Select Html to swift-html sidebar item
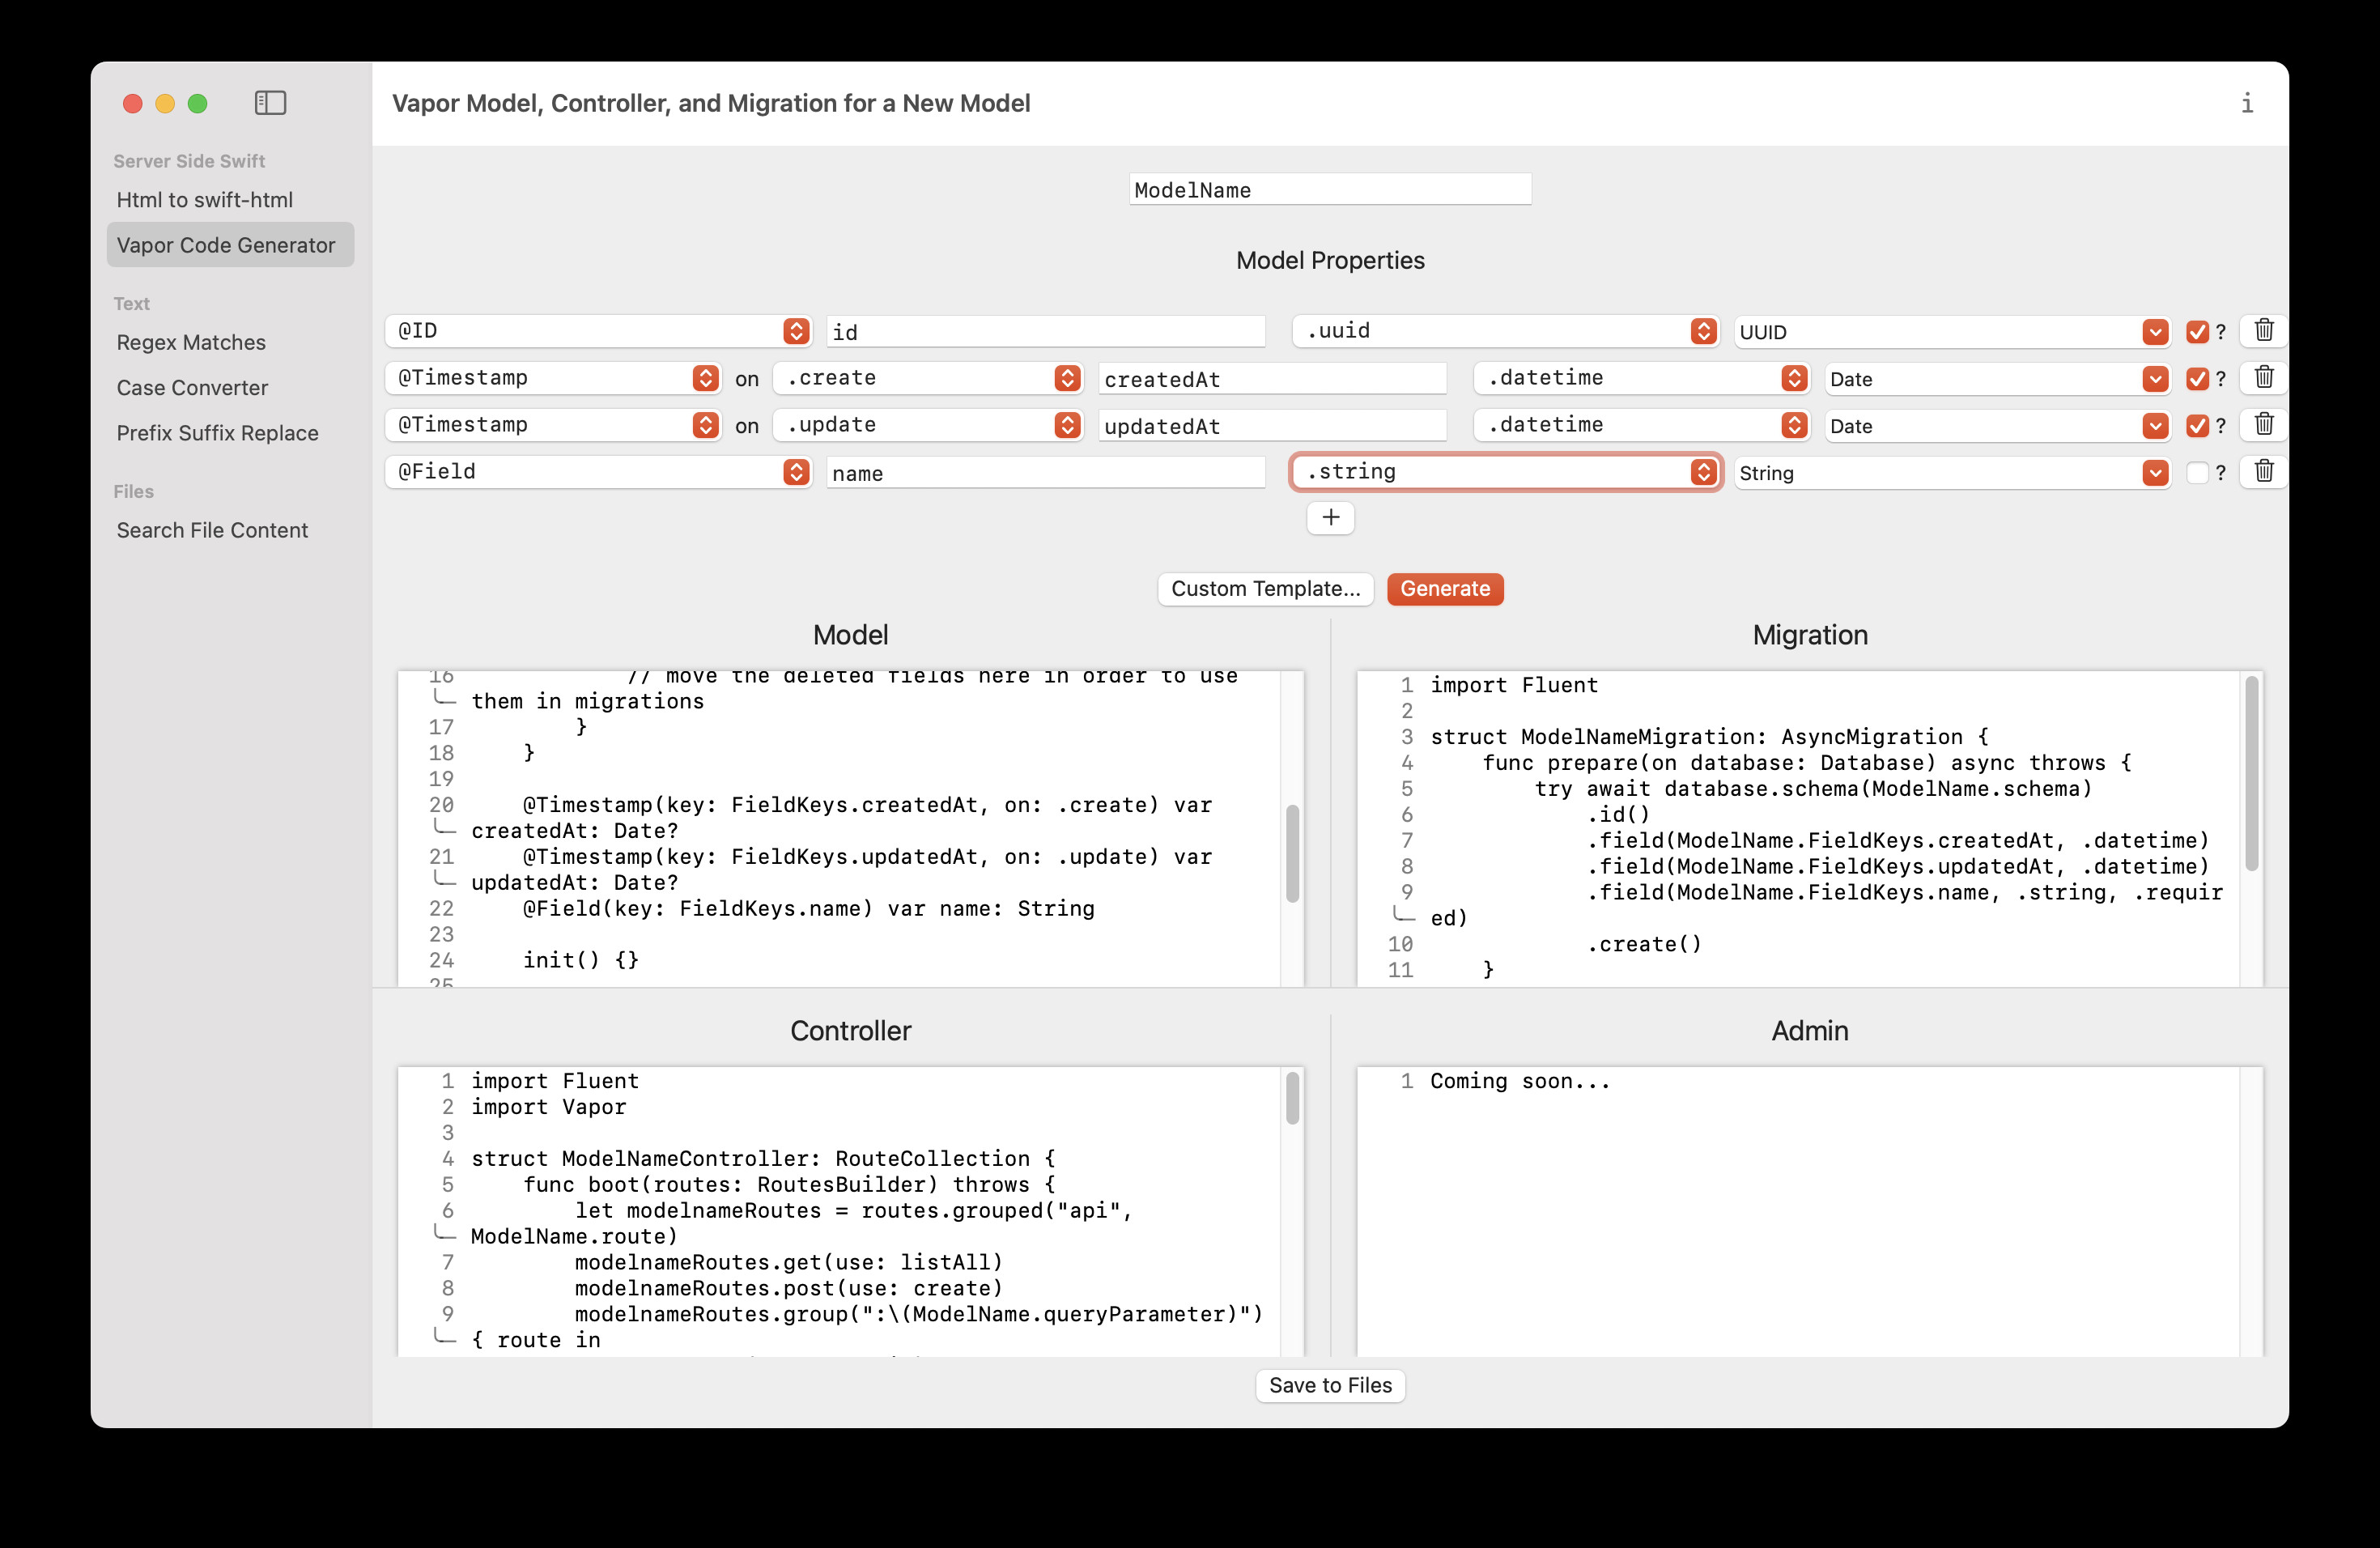Image resolution: width=2380 pixels, height=1548 pixels. (204, 200)
